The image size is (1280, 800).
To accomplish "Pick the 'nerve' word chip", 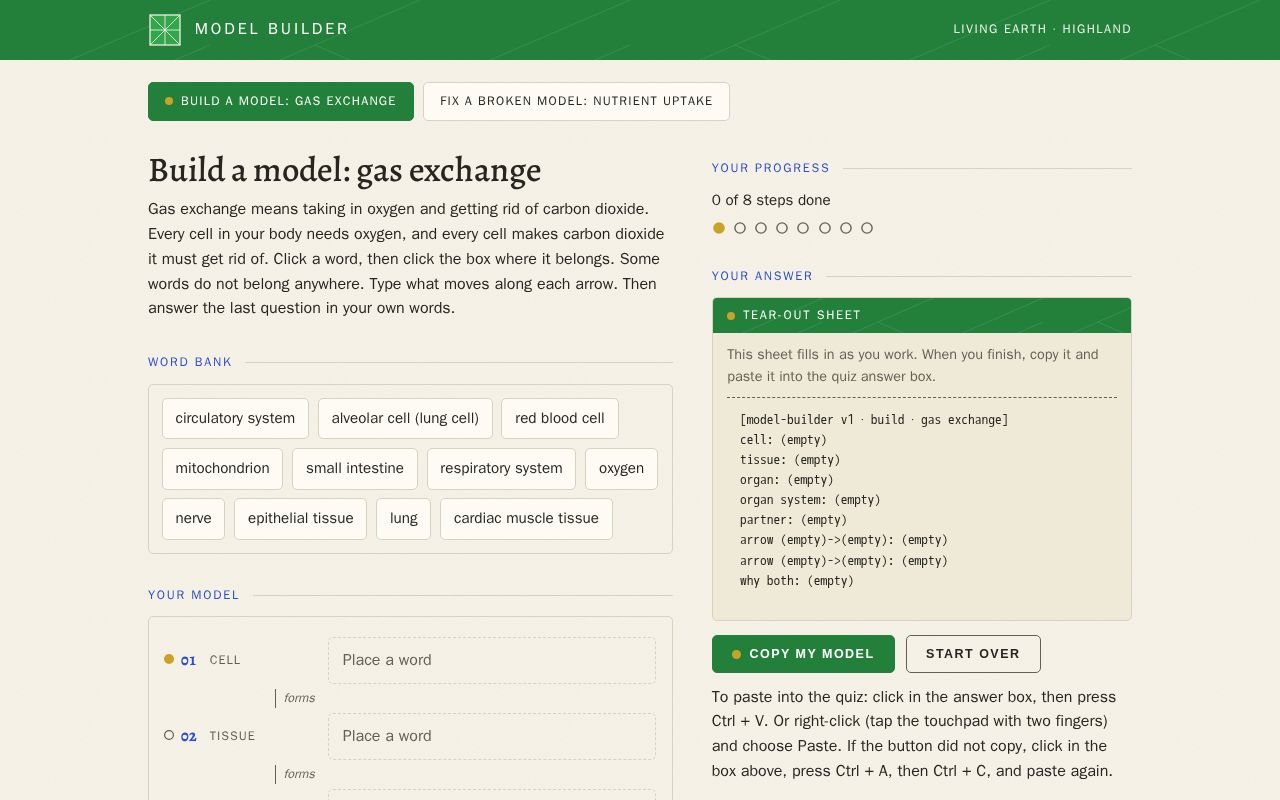I will coord(193,518).
